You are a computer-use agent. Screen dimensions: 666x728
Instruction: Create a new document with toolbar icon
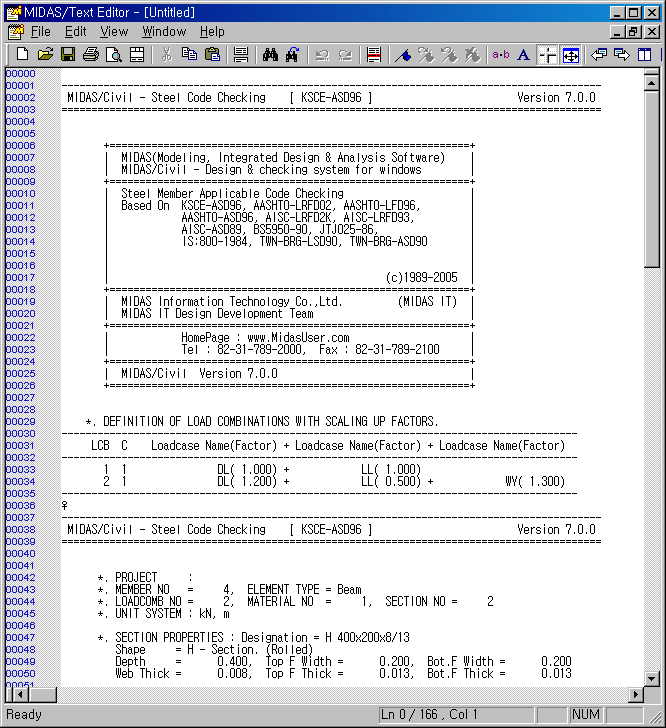coord(22,55)
